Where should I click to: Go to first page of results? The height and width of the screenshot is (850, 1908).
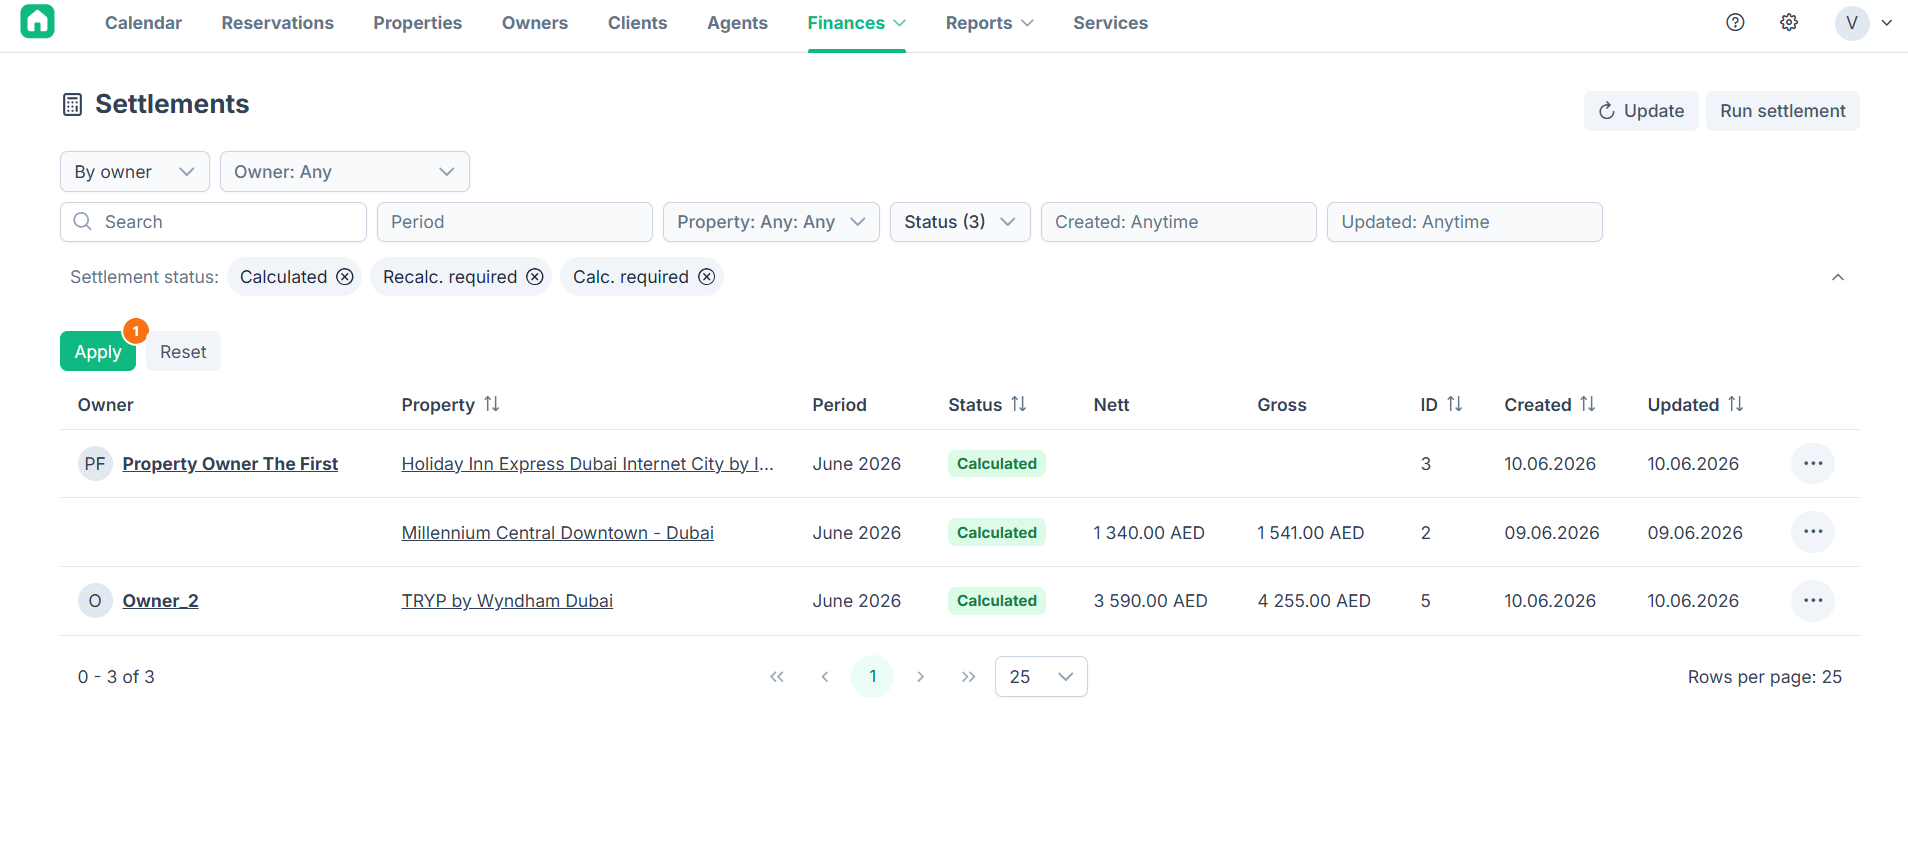pos(777,677)
